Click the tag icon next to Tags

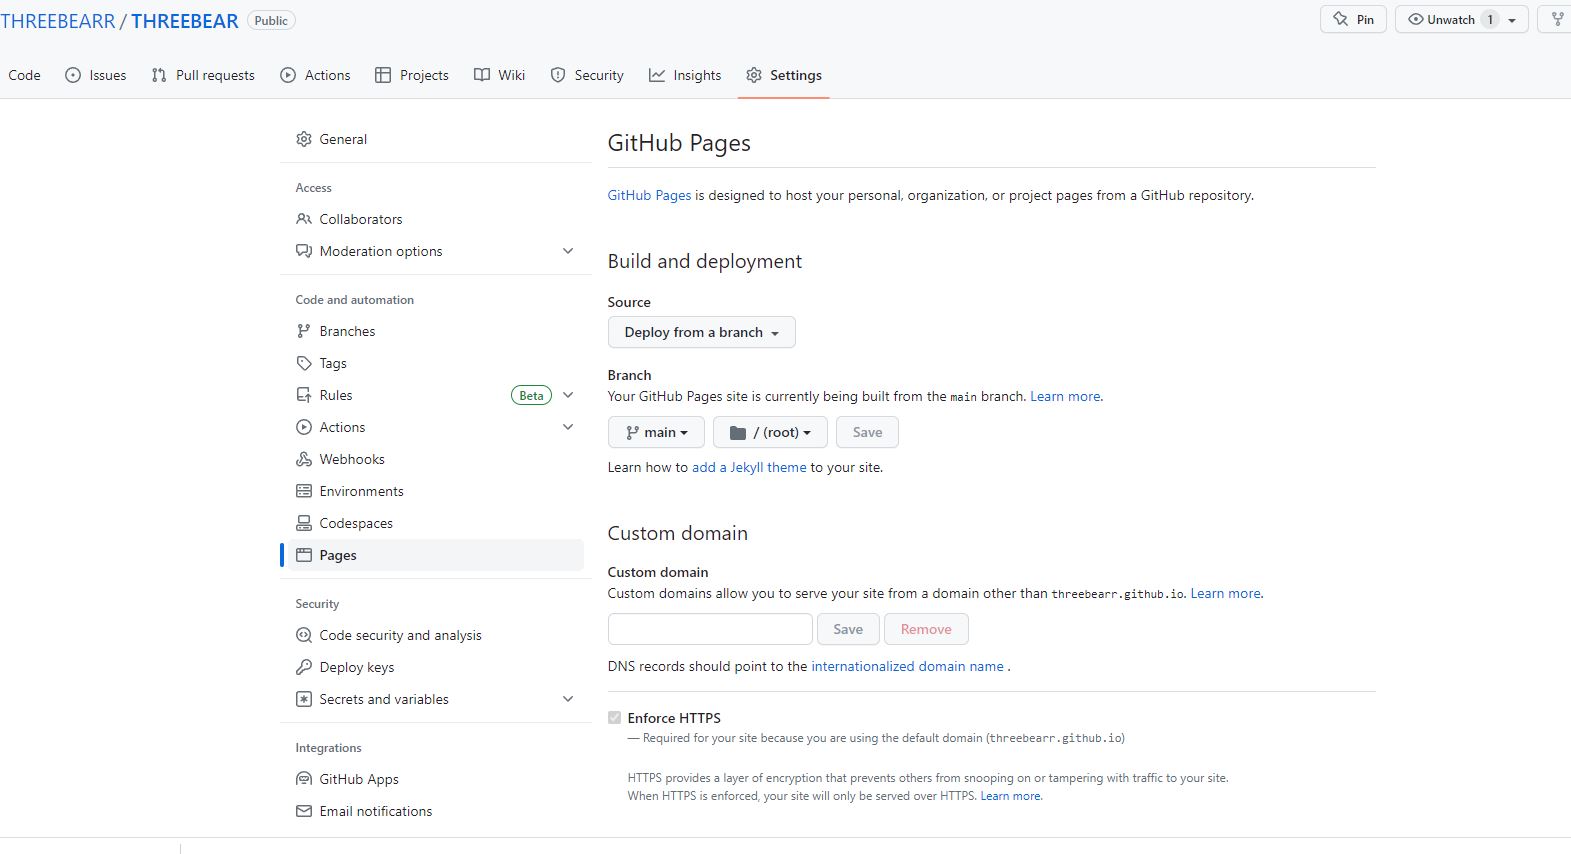(304, 363)
